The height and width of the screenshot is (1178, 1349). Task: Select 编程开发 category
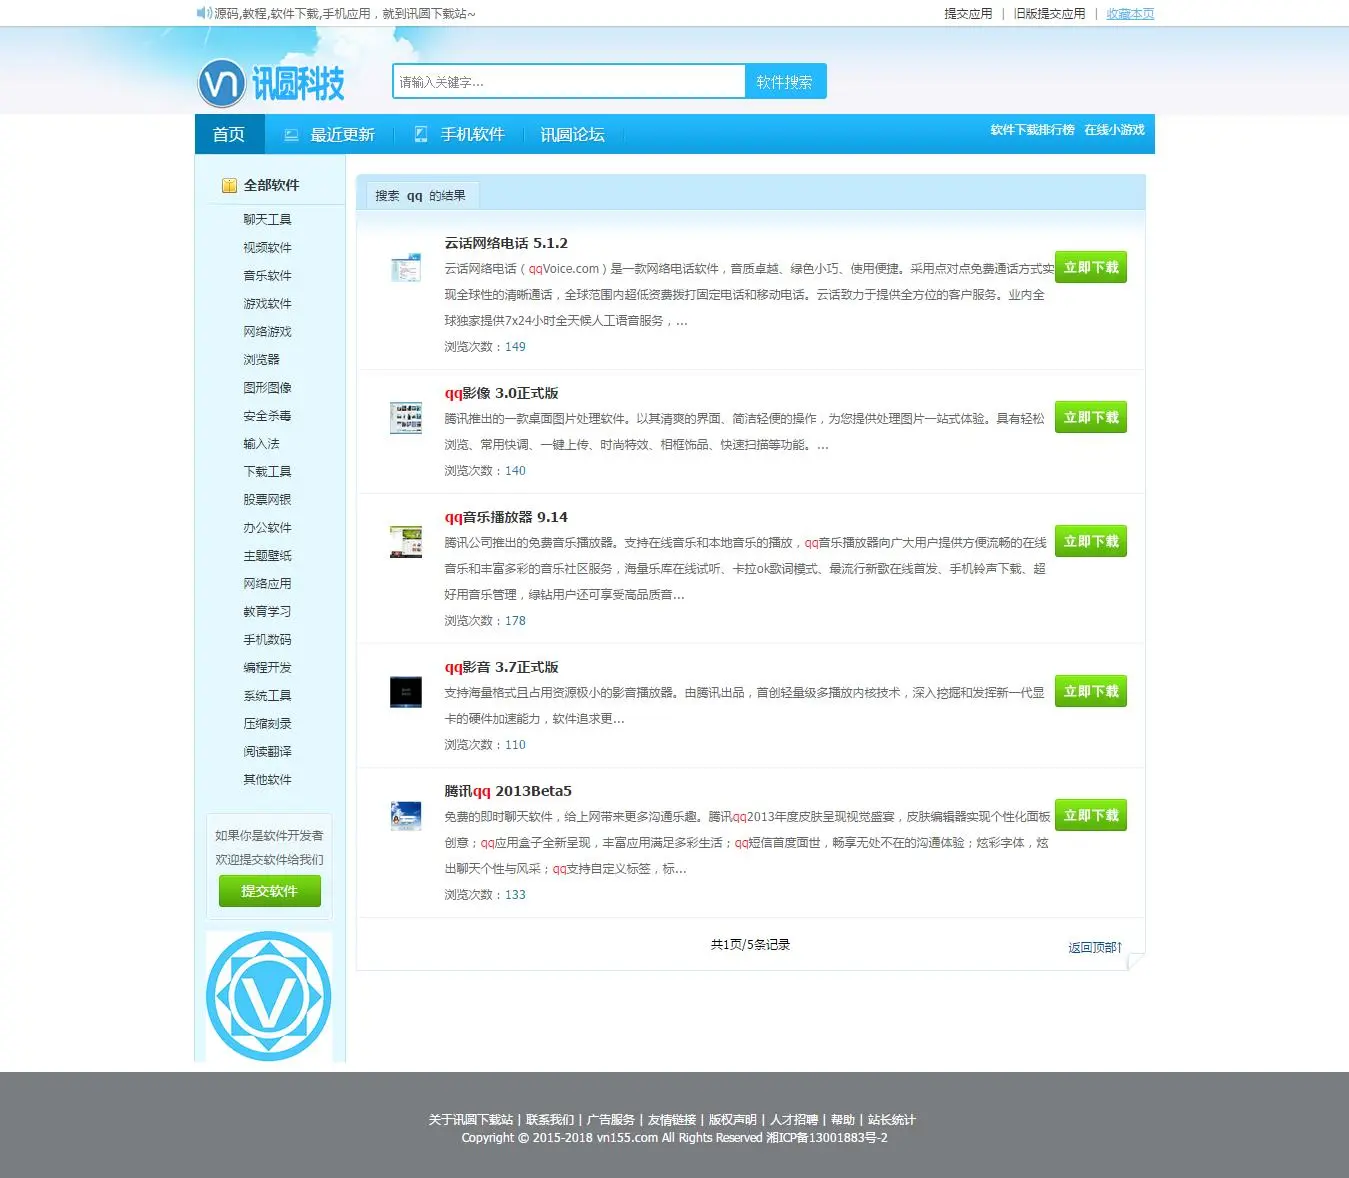click(x=267, y=667)
